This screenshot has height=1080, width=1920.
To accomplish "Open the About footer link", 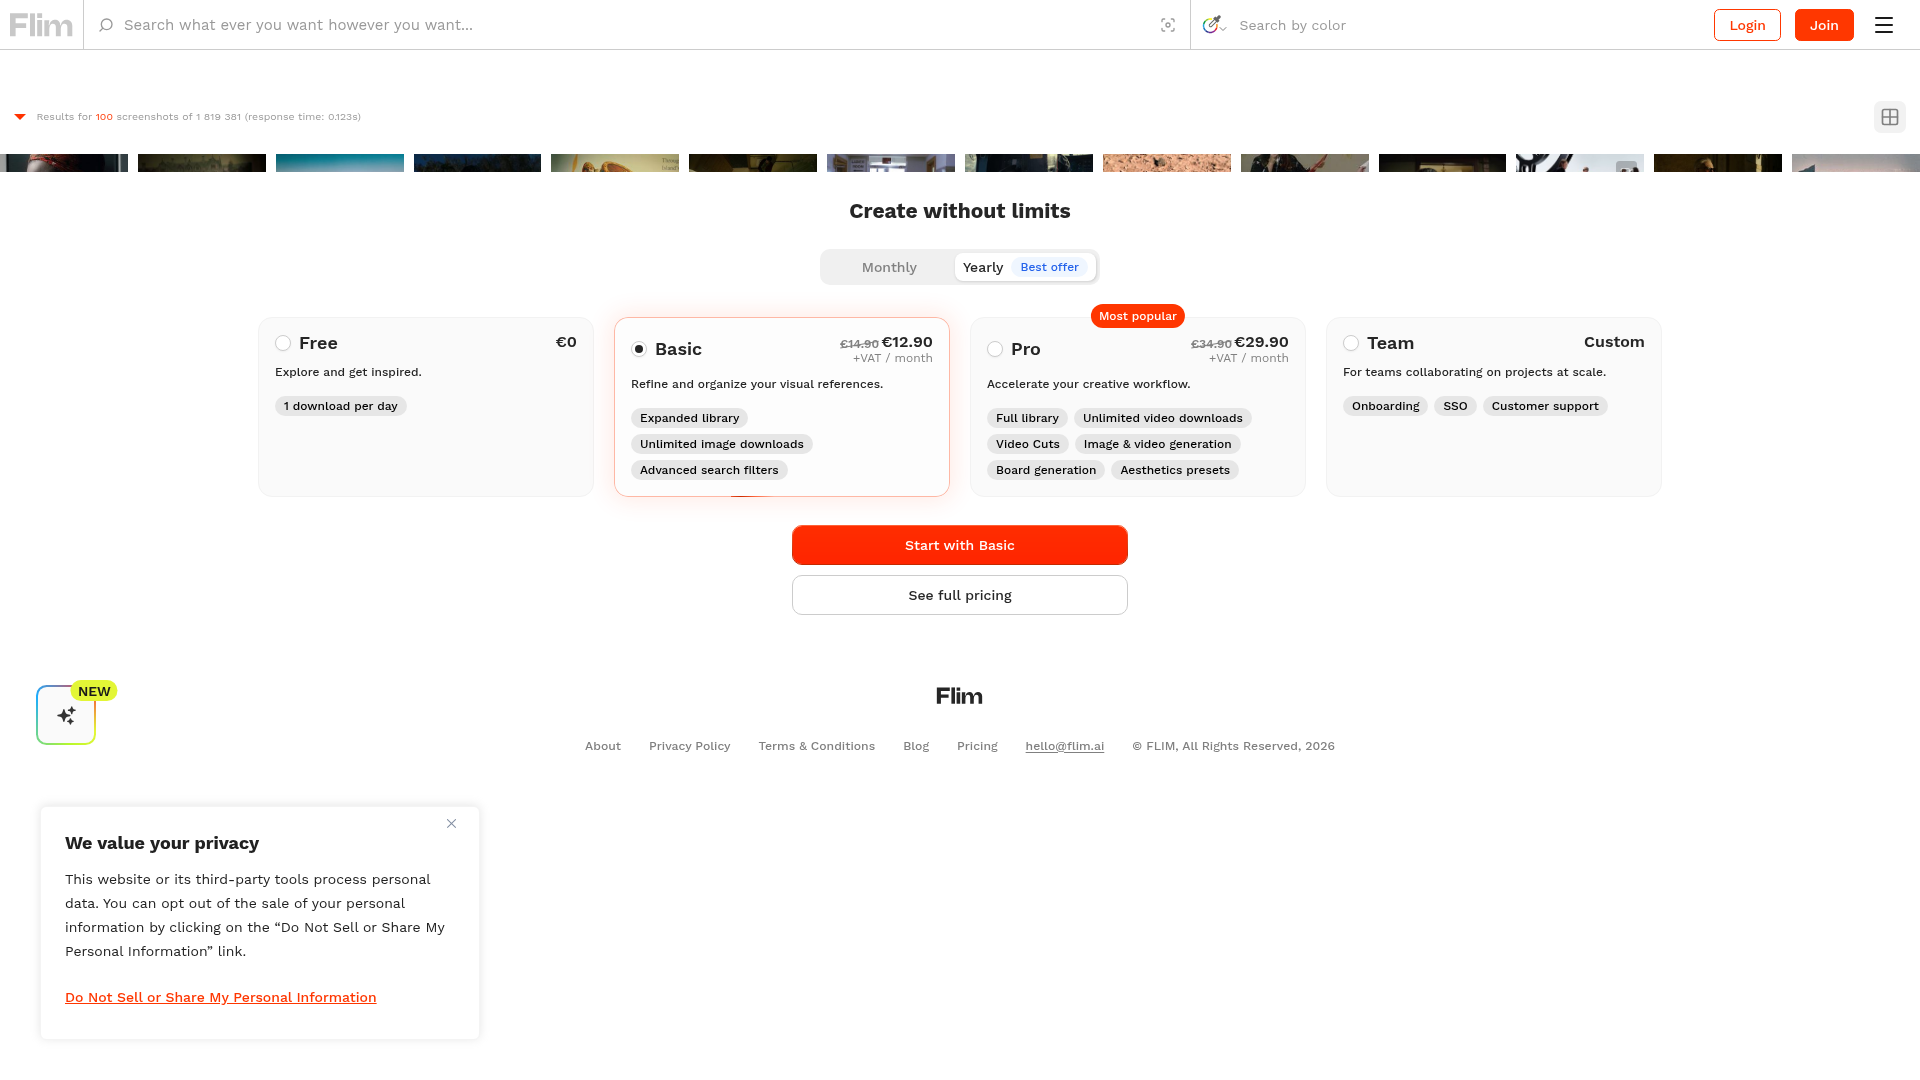I will tap(603, 746).
